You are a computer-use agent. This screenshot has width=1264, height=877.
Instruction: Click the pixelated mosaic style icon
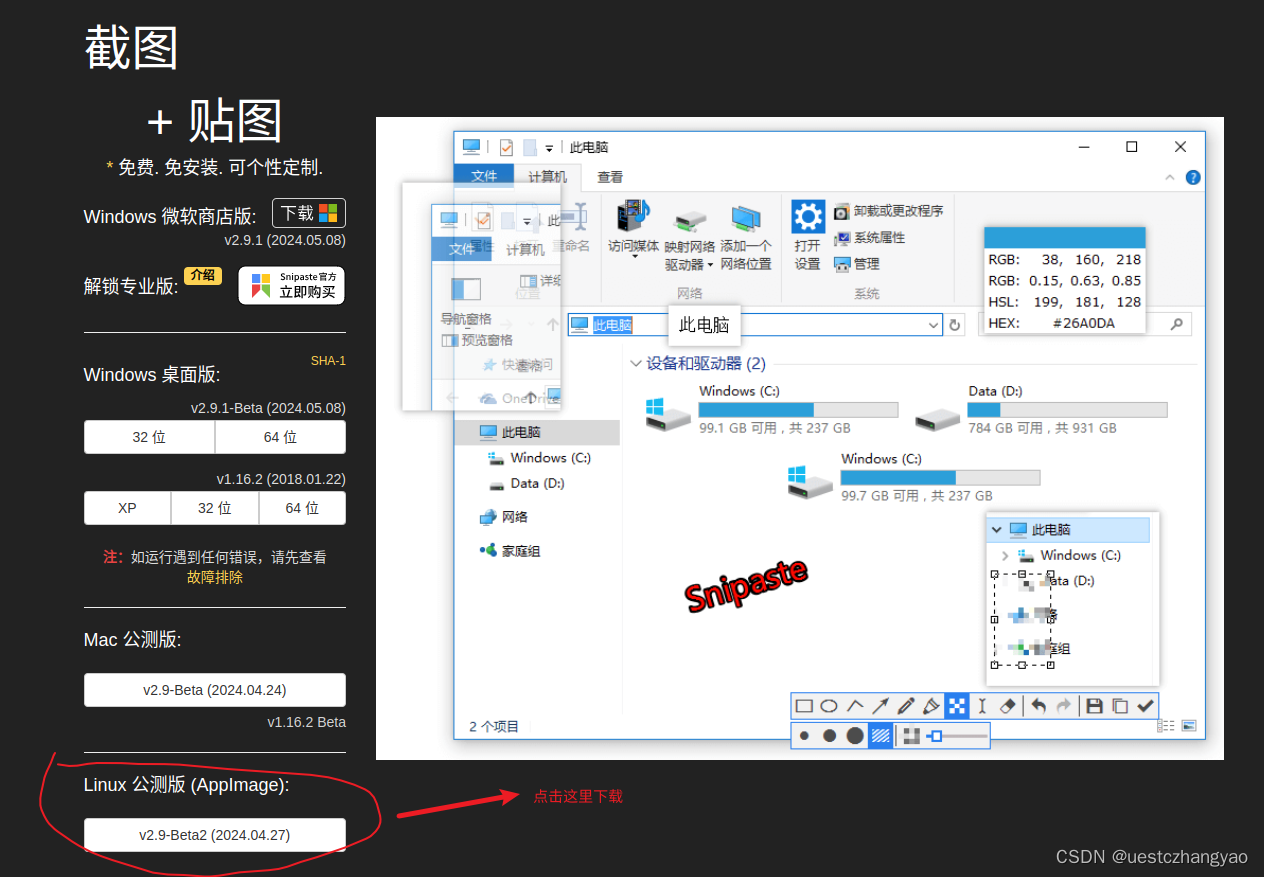click(911, 736)
